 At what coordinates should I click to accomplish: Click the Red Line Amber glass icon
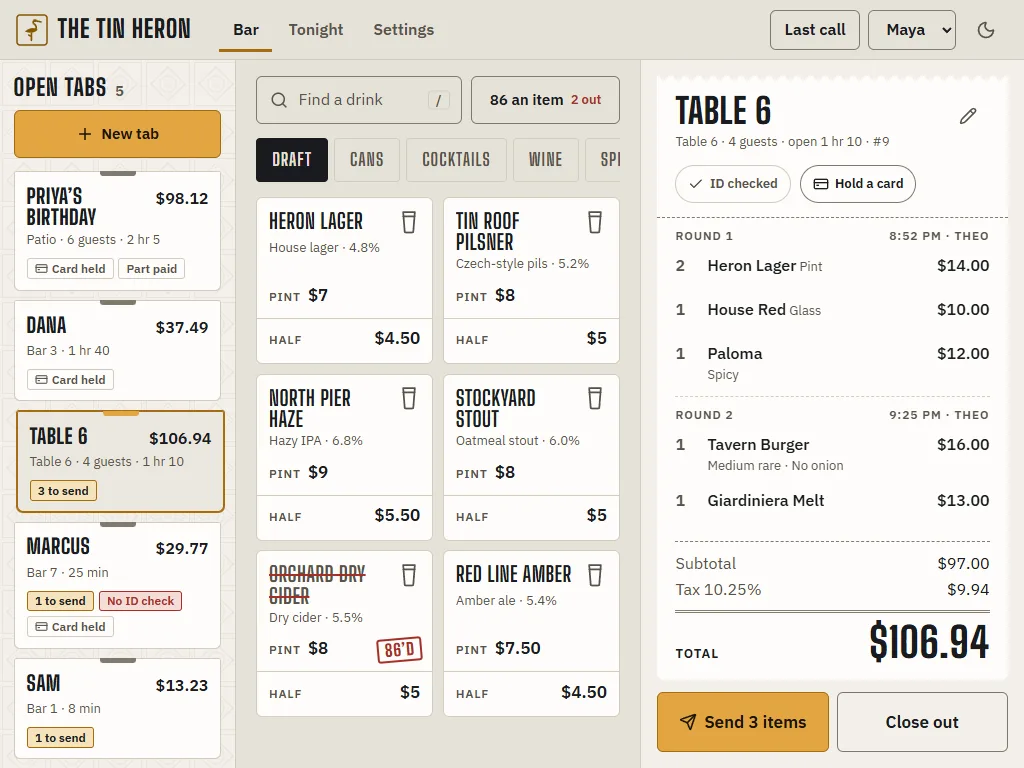pos(595,575)
